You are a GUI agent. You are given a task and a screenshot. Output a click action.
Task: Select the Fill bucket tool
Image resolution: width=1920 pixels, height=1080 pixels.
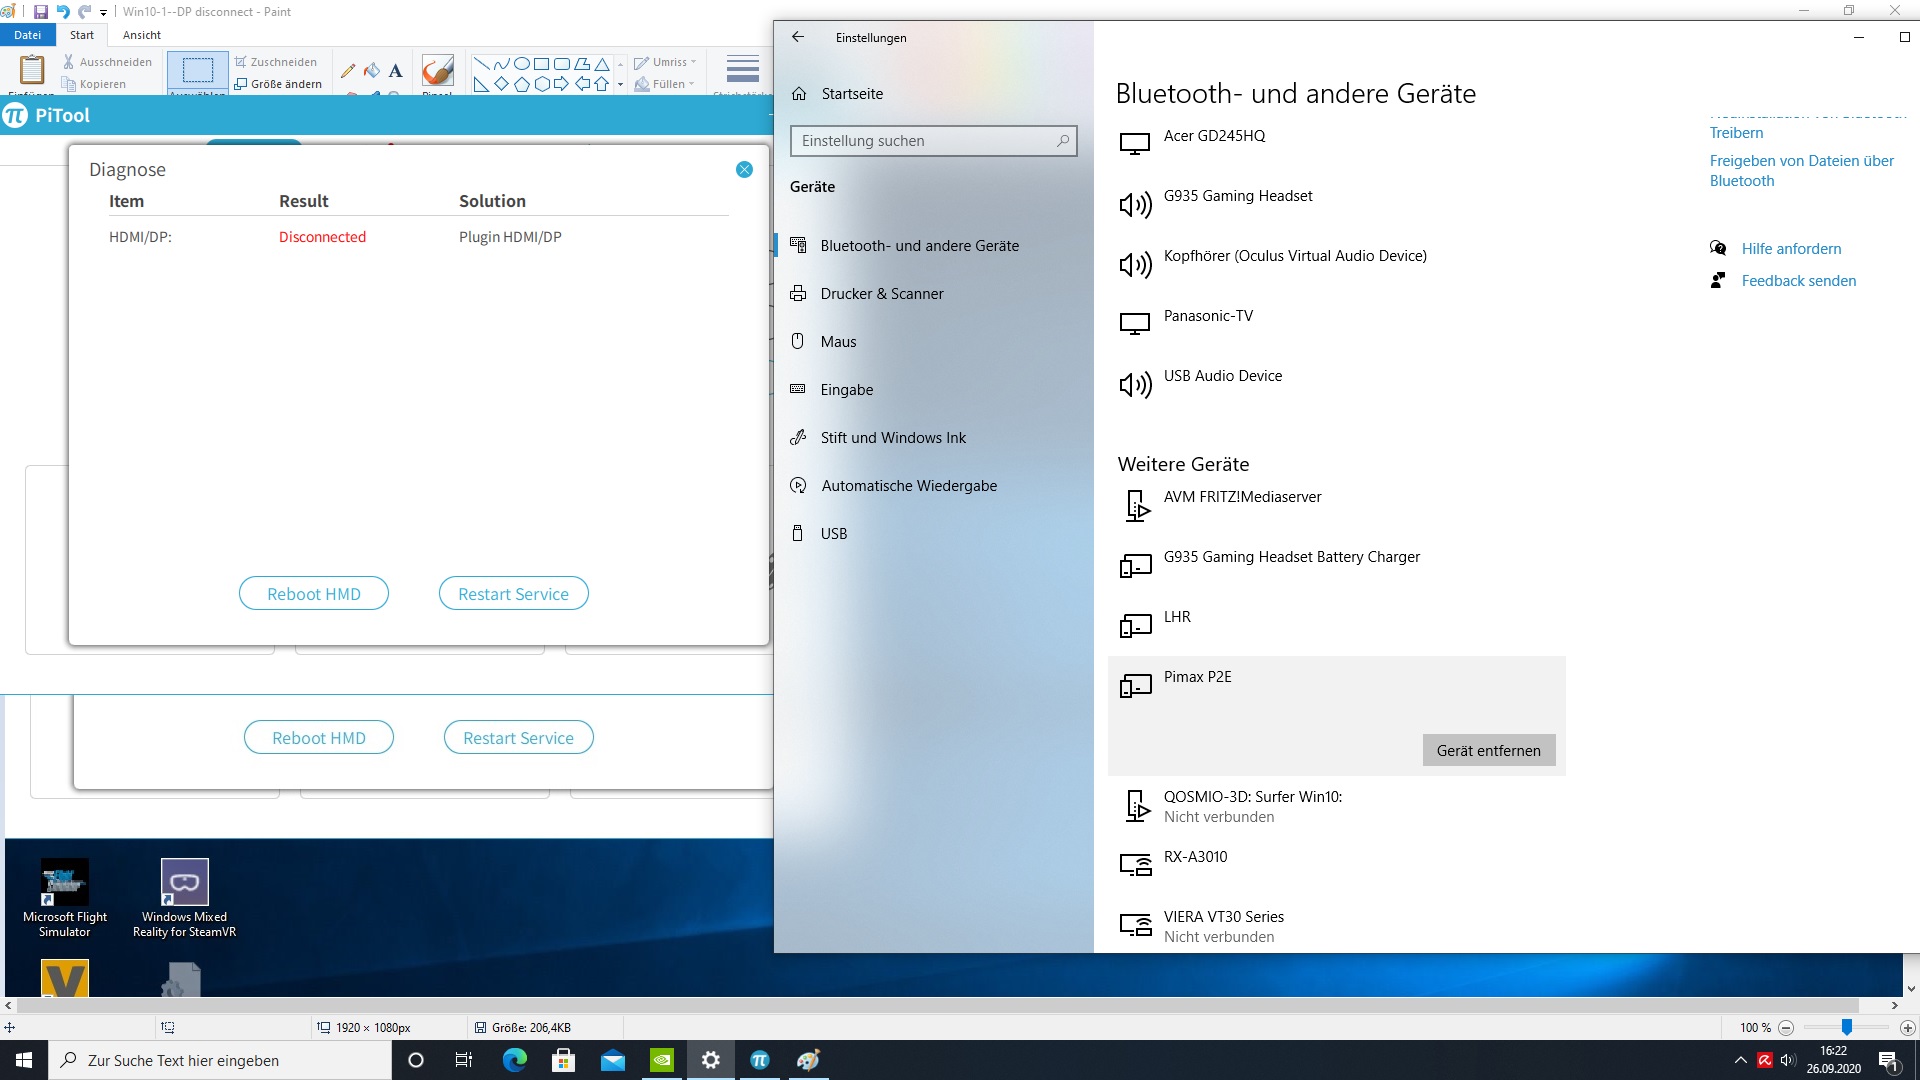(x=372, y=70)
